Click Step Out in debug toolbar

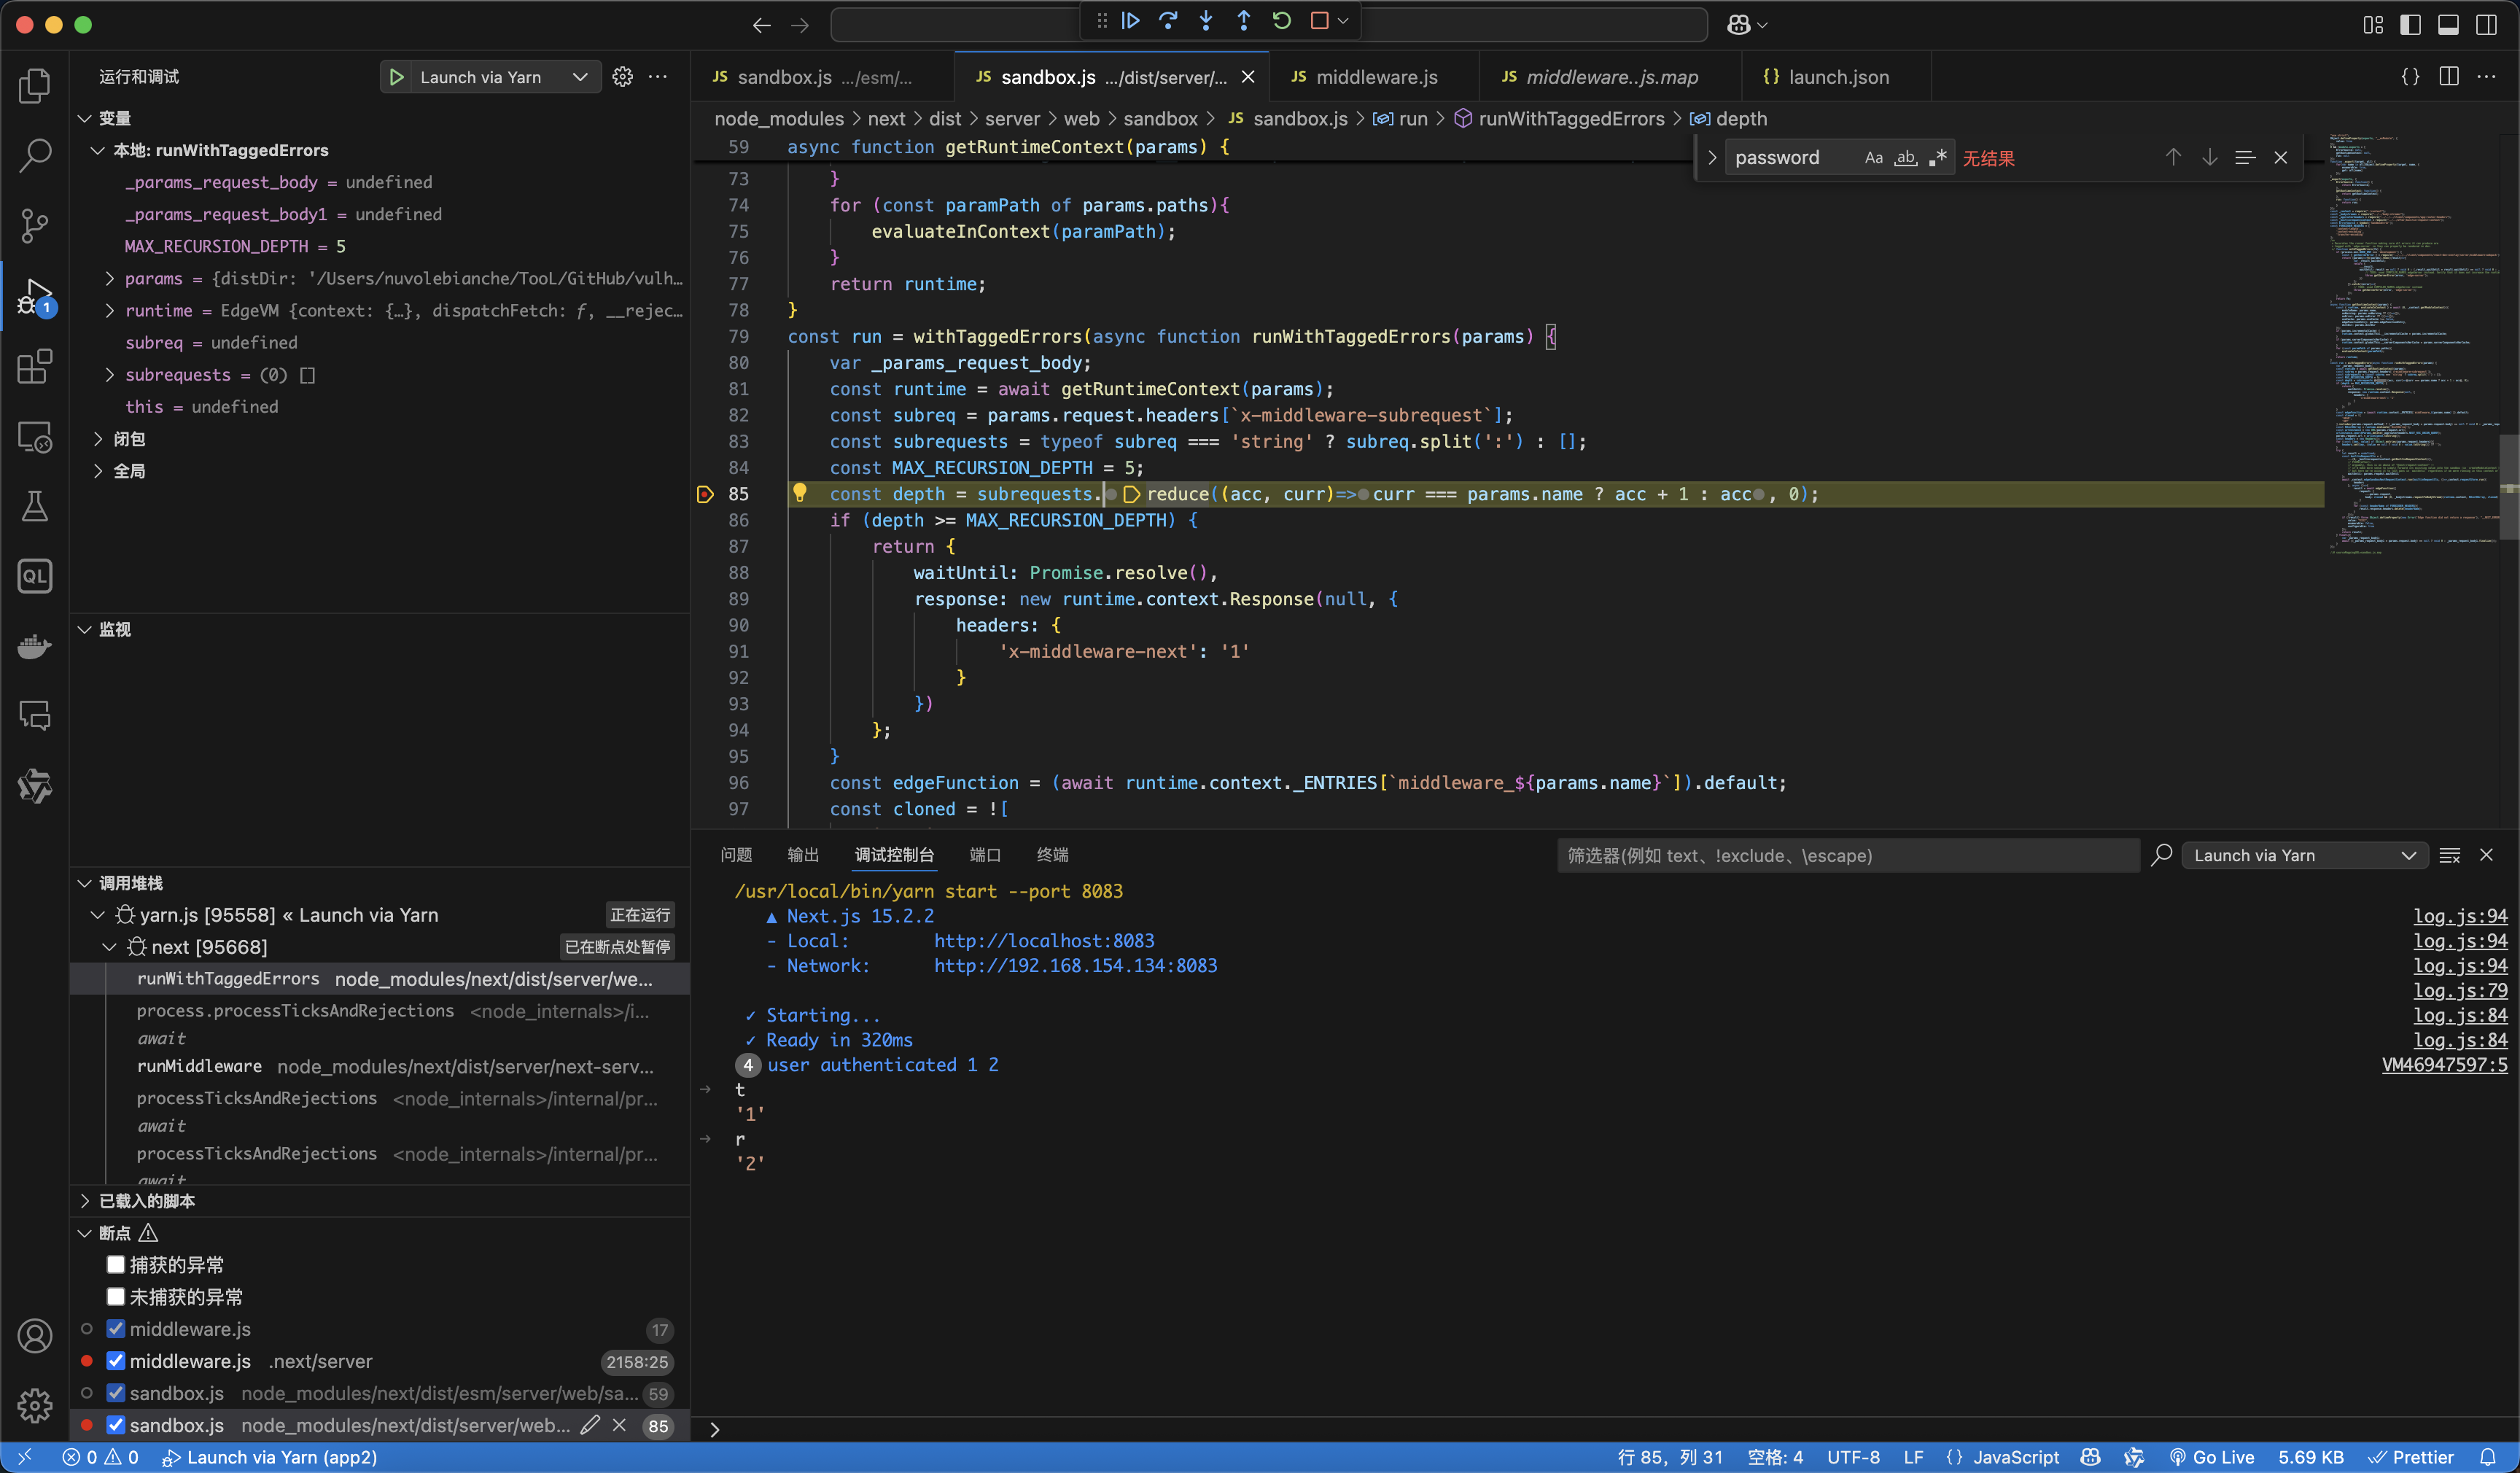pos(1244,21)
